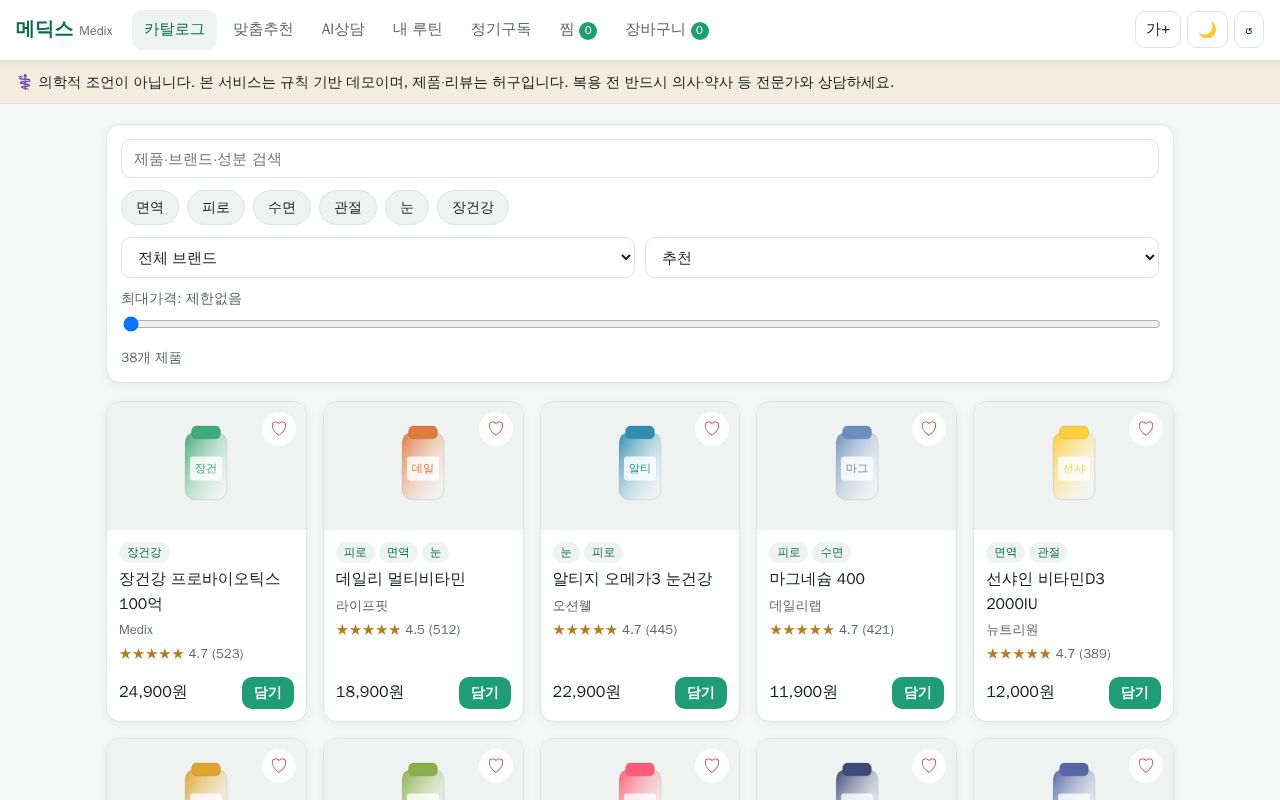Favorite 알티지 오메가3 눈건강 with heart icon
The height and width of the screenshot is (800, 1280).
pyautogui.click(x=712, y=429)
